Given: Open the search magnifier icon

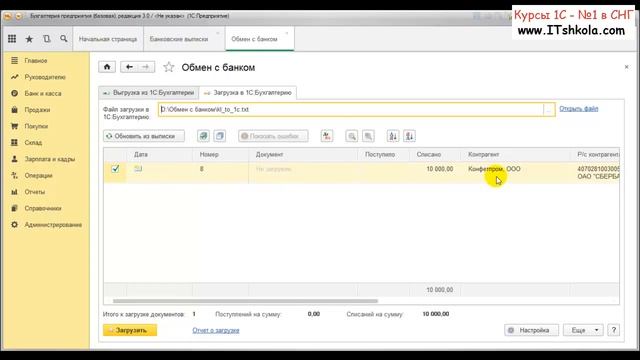Looking at the screenshot, I should [64, 39].
